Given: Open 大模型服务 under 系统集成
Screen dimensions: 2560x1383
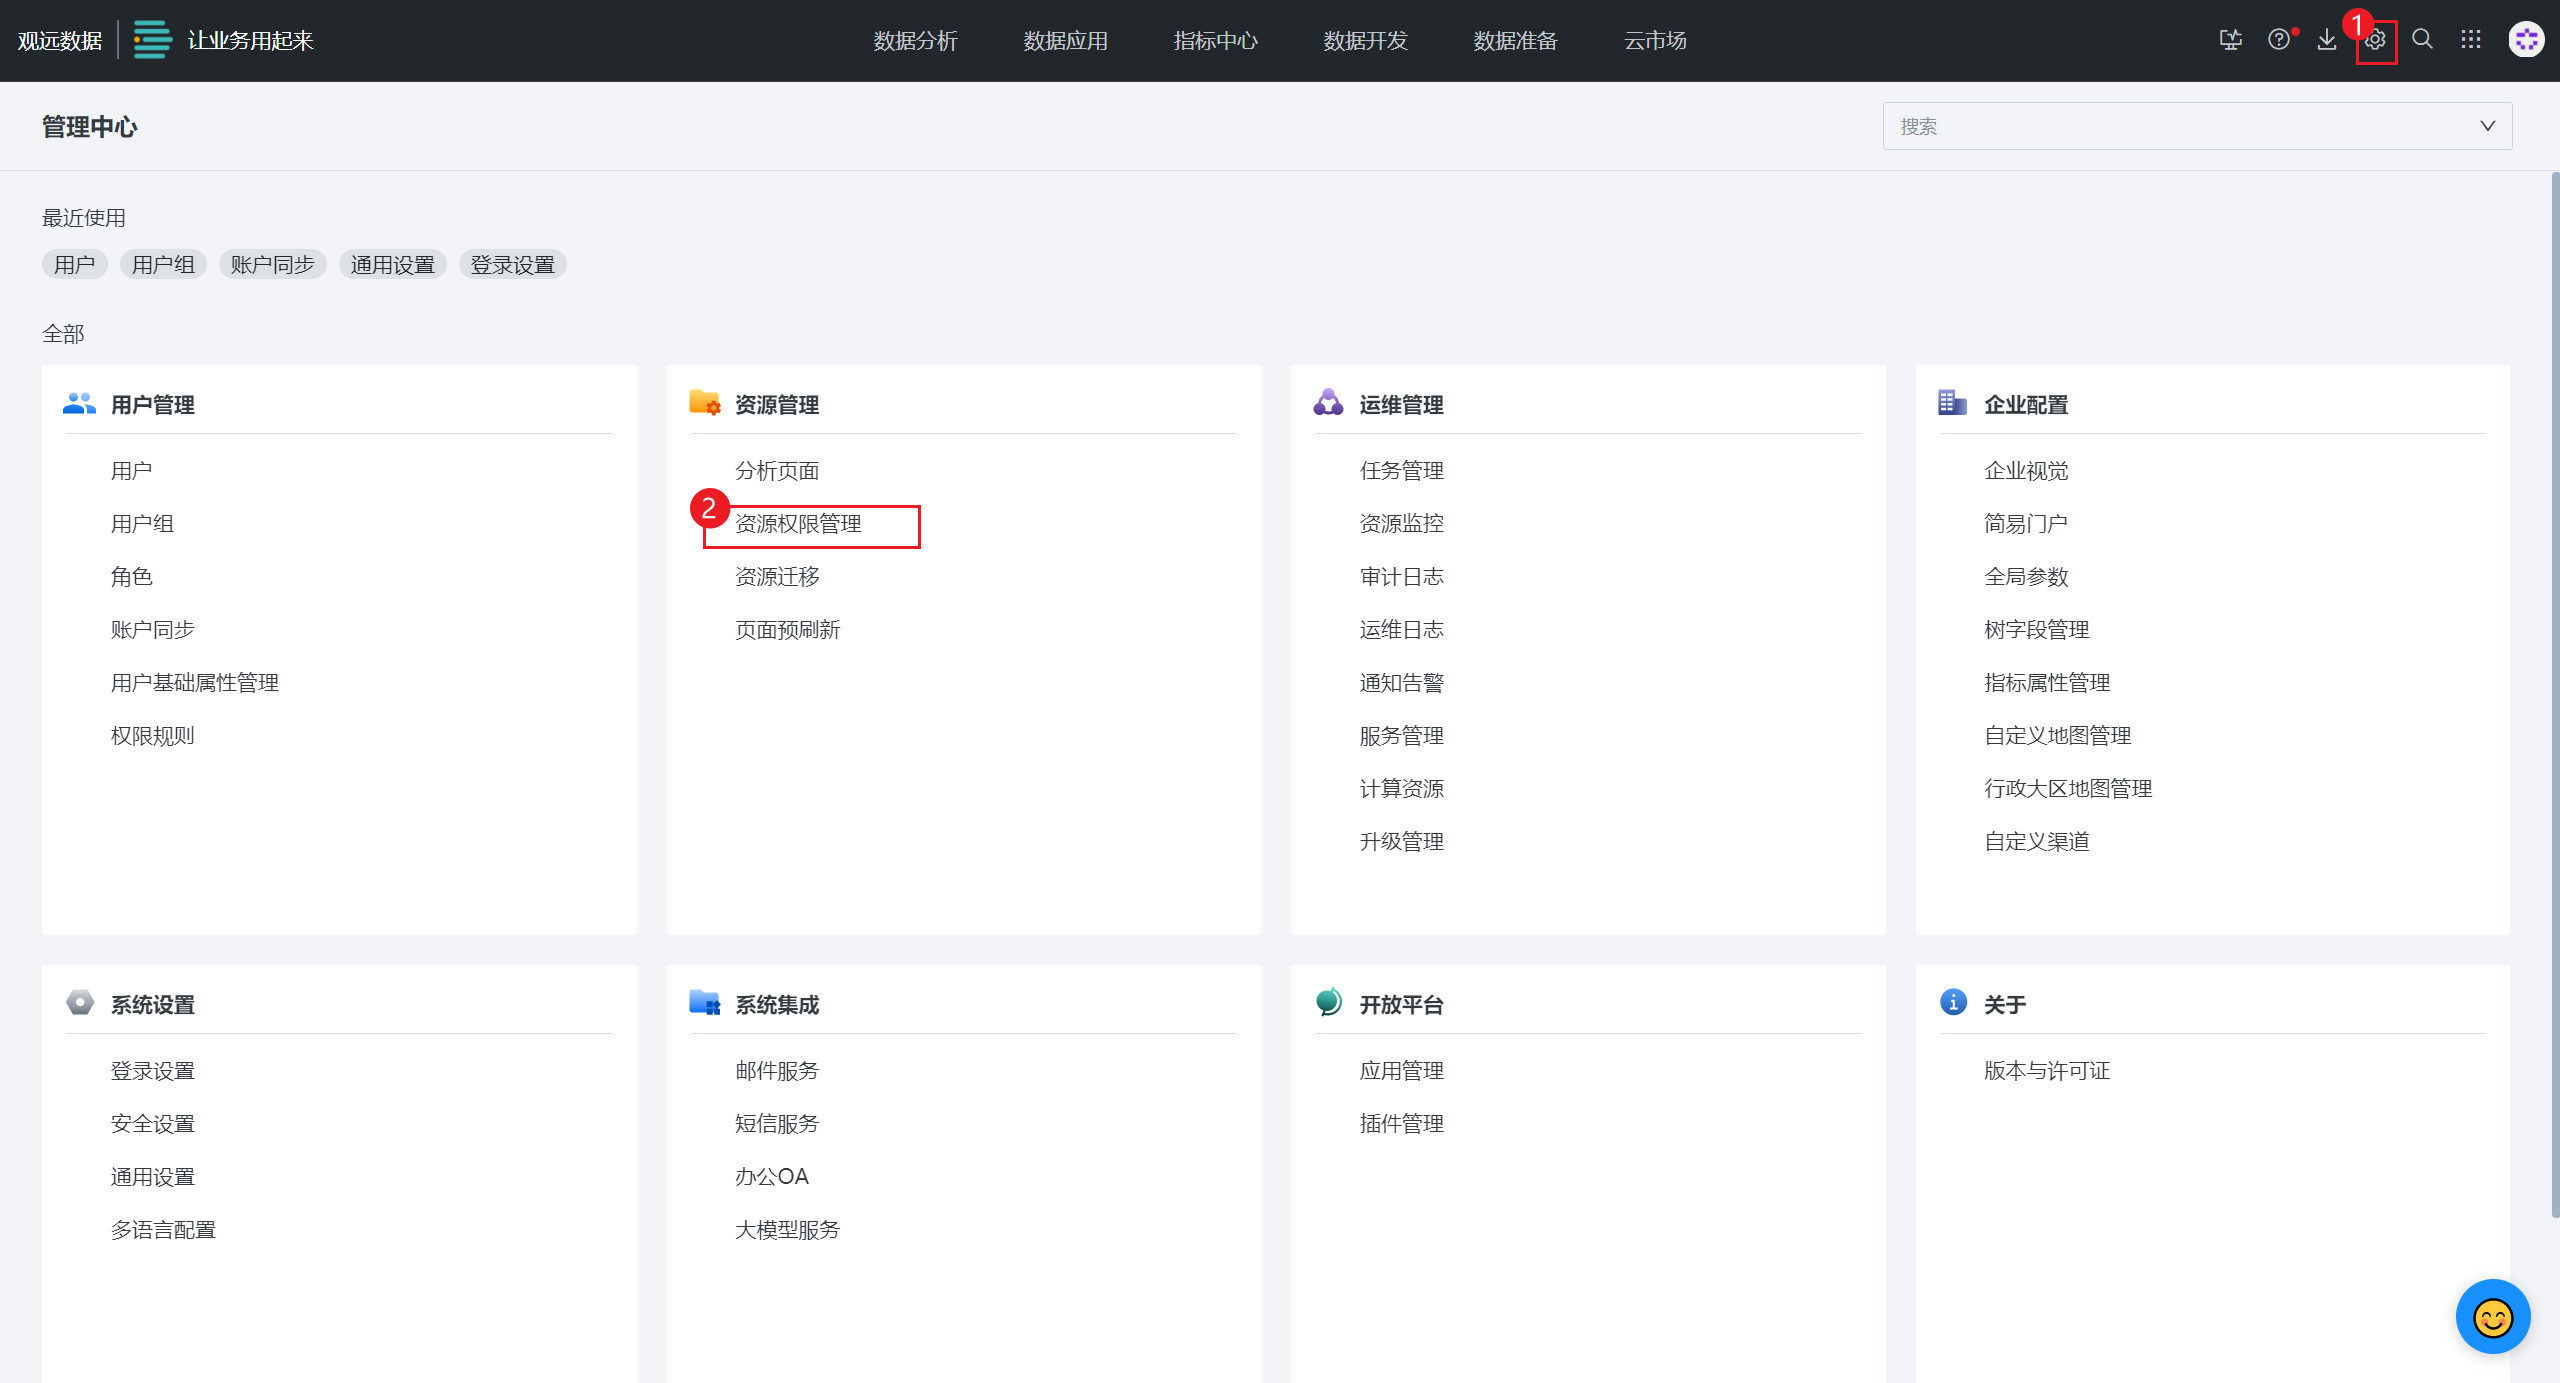Looking at the screenshot, I should click(x=787, y=1230).
